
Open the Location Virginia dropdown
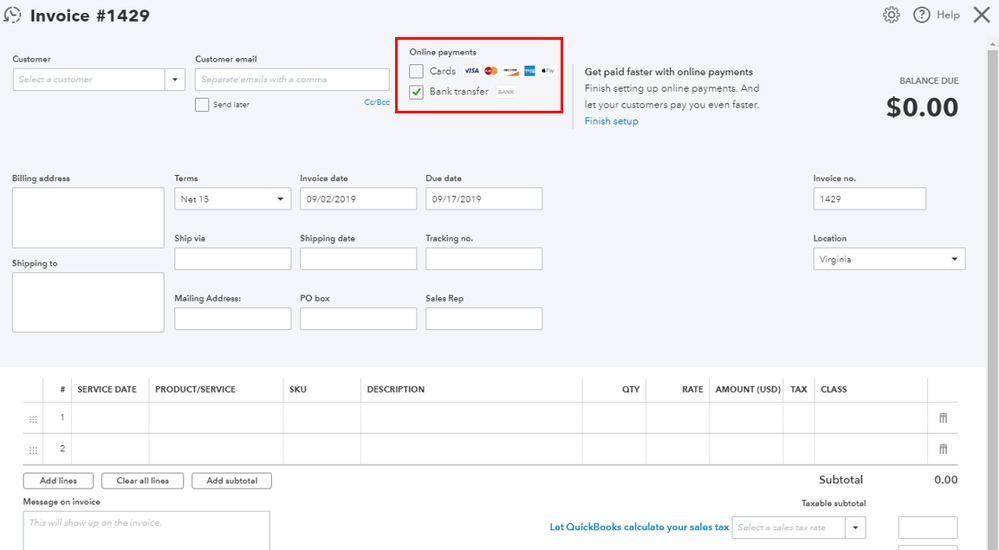click(889, 259)
